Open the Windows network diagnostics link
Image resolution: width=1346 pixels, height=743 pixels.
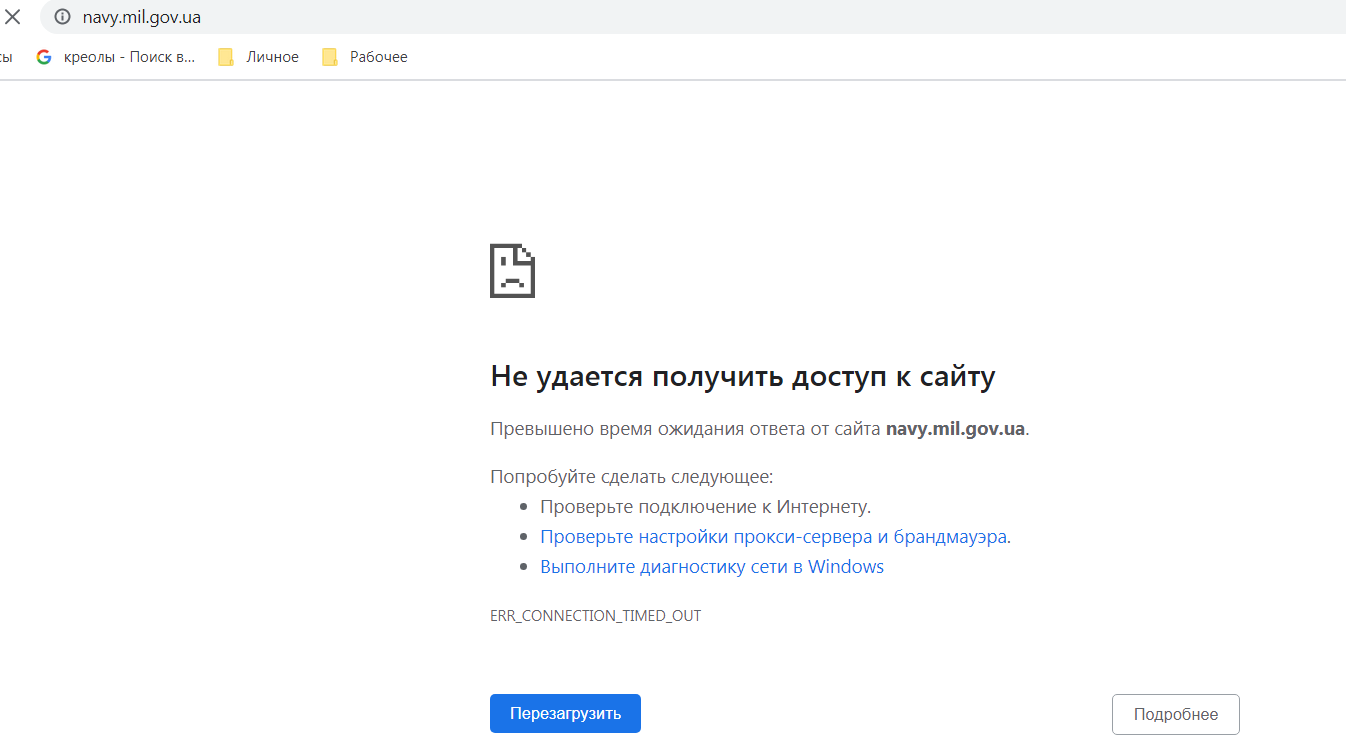pyautogui.click(x=711, y=566)
